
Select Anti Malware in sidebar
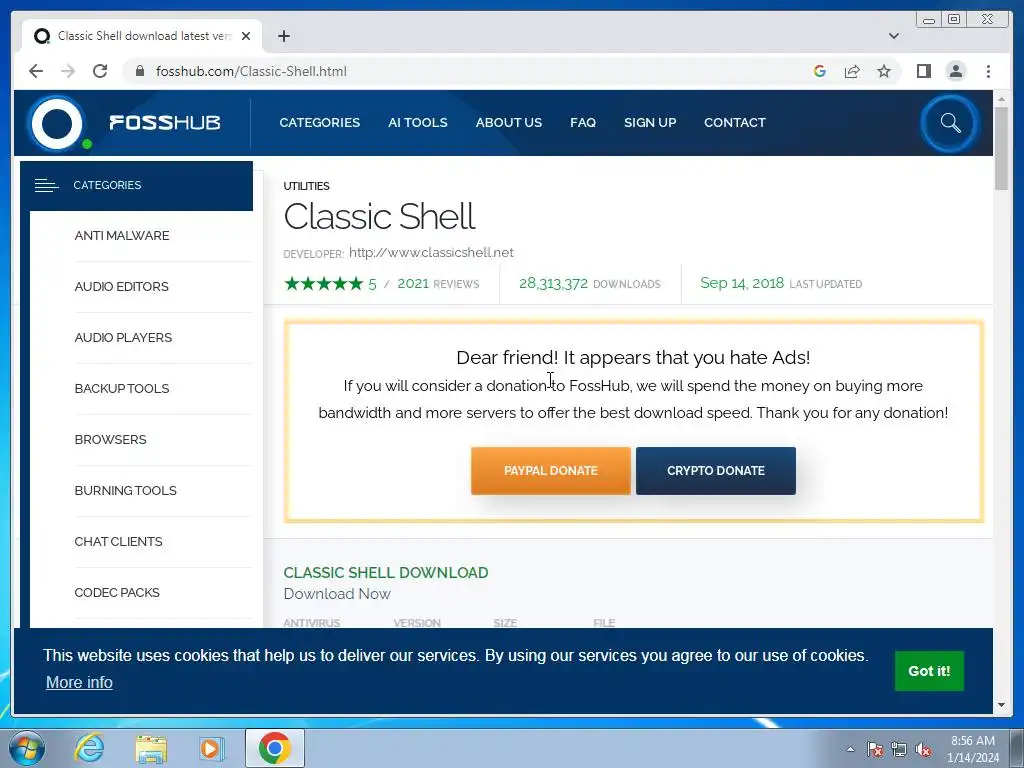[x=121, y=236]
